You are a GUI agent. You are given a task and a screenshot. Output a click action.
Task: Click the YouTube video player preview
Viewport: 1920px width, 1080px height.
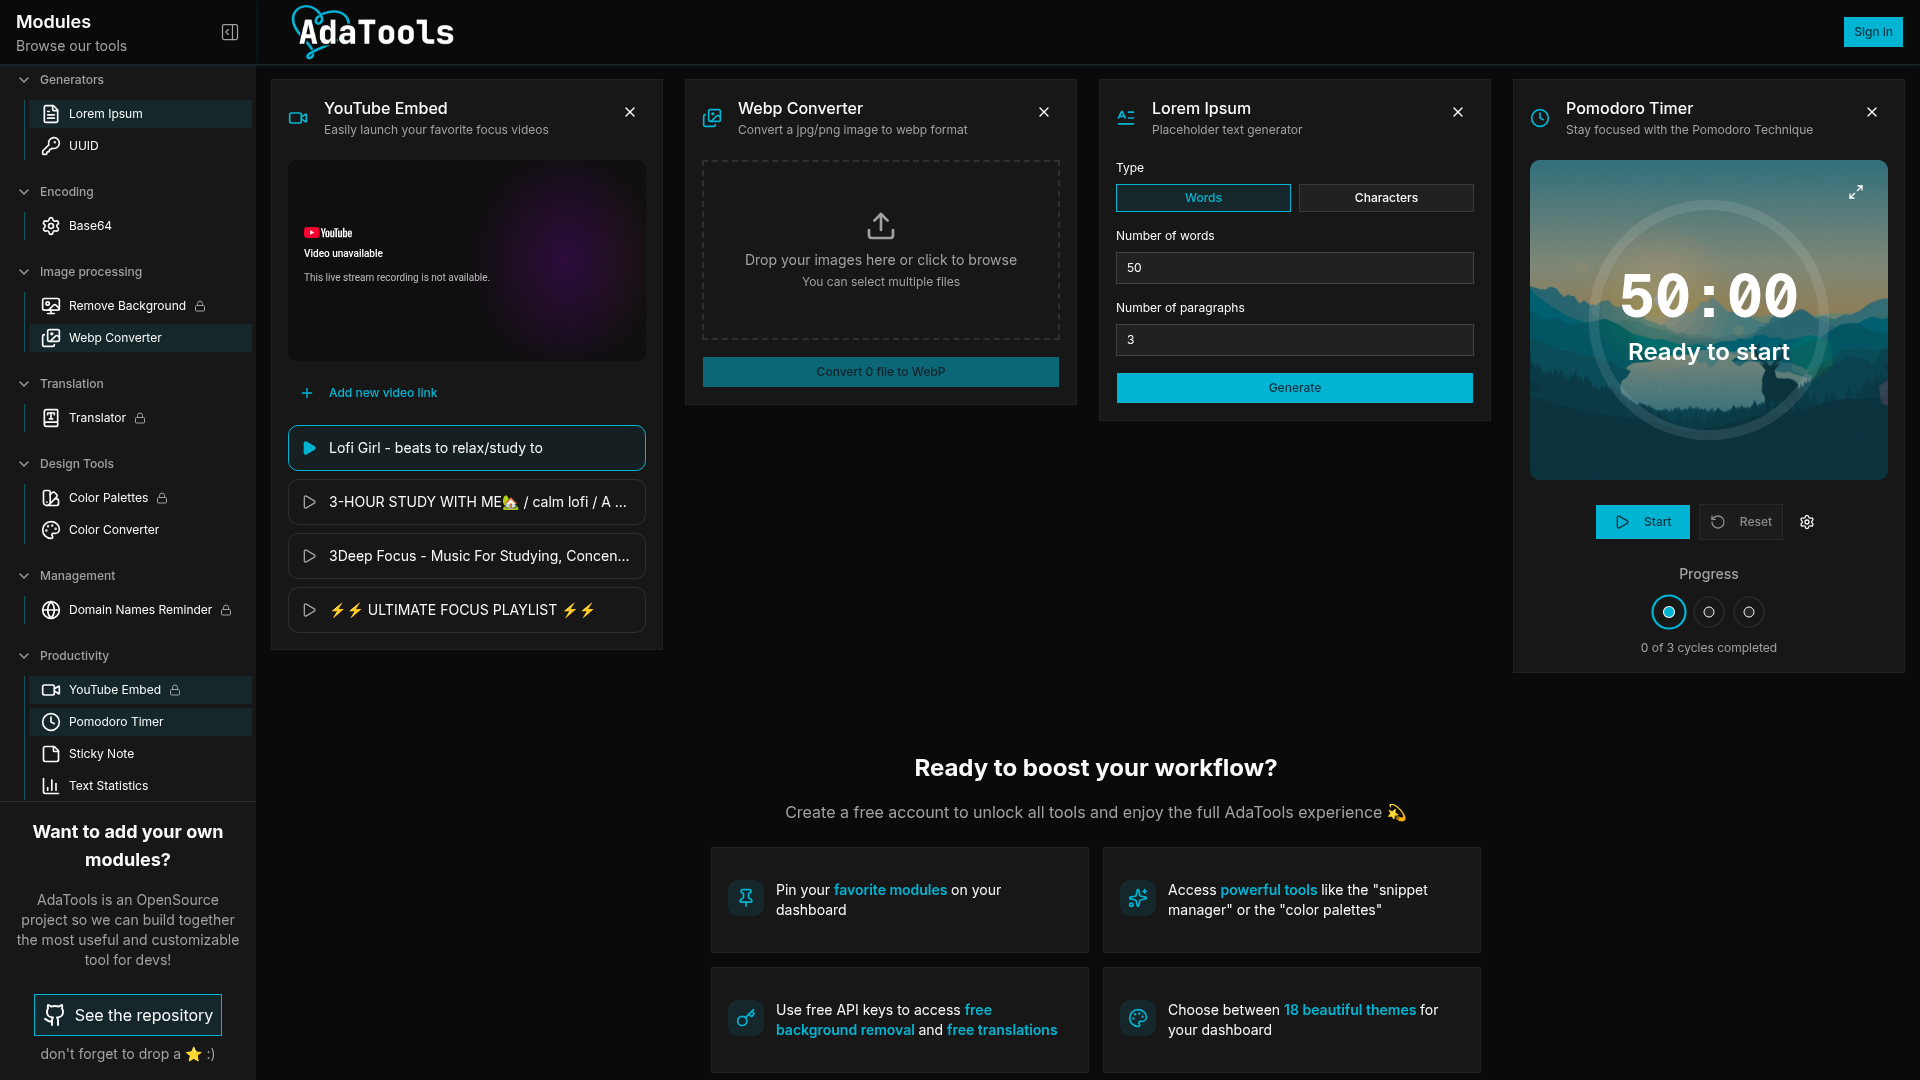467,260
